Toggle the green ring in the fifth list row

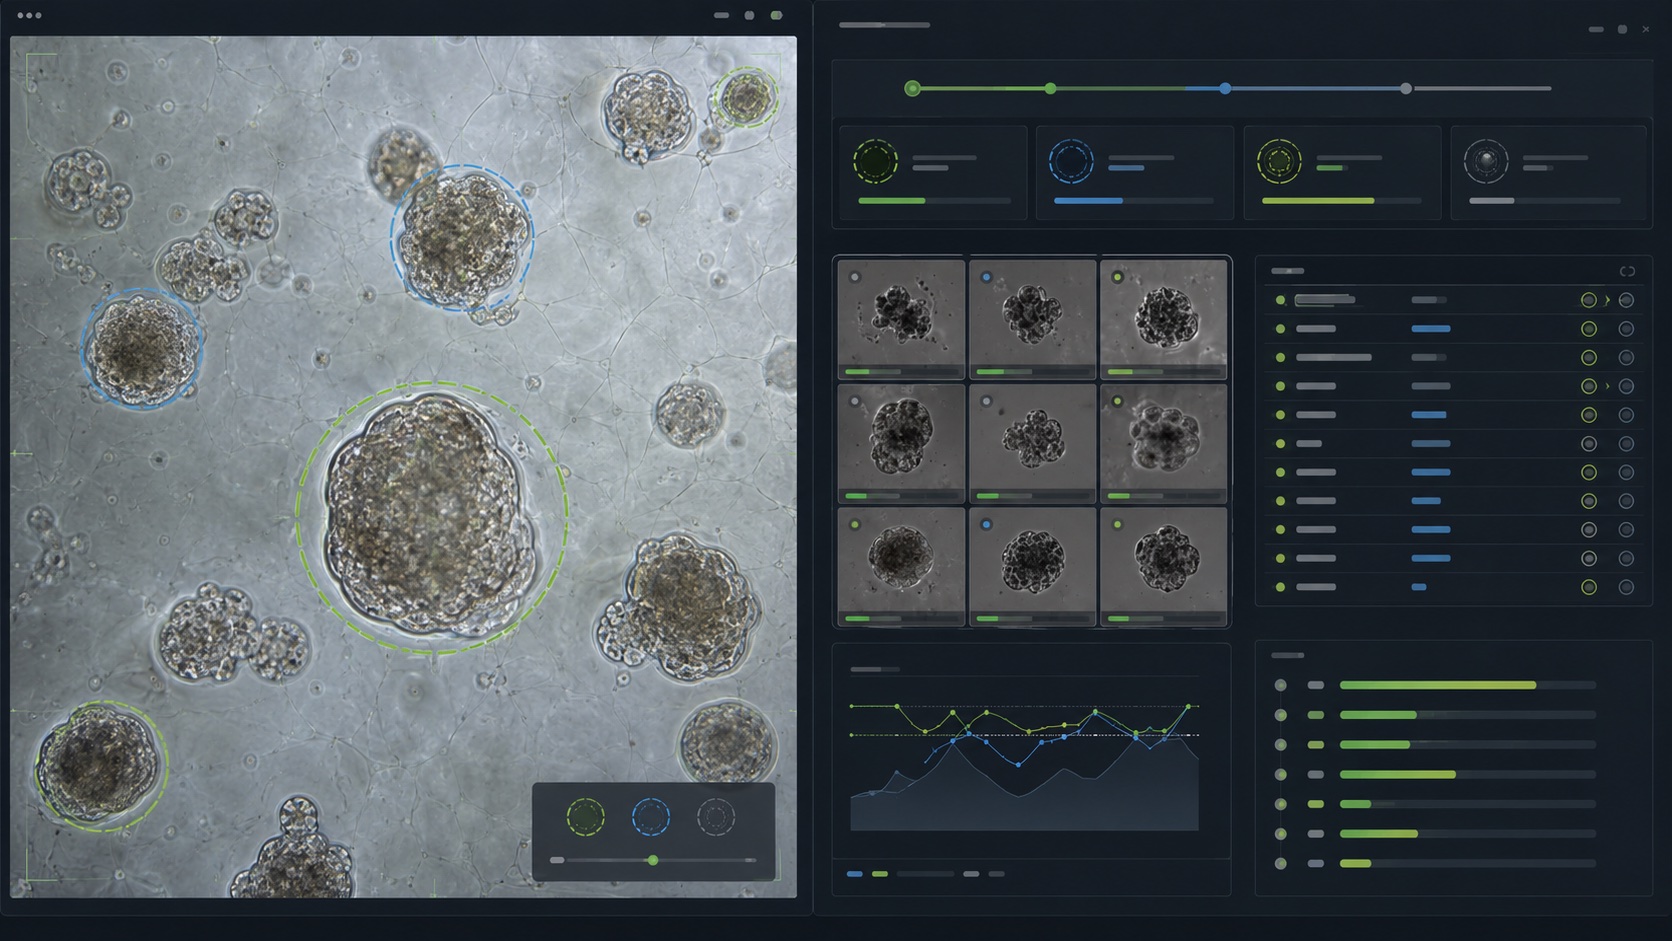click(1588, 415)
